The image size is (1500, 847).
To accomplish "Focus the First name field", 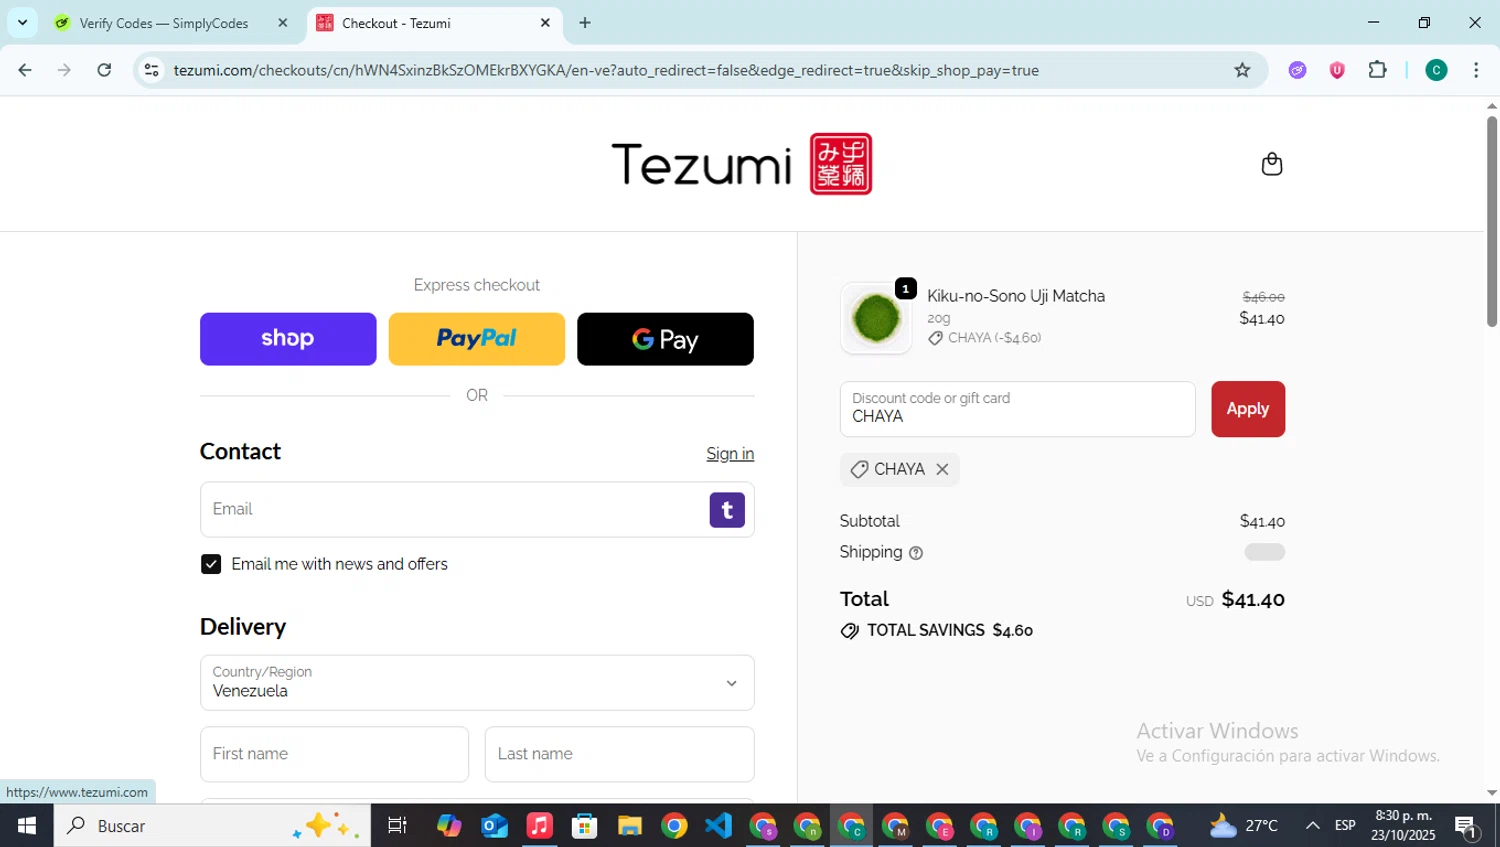I will click(334, 754).
